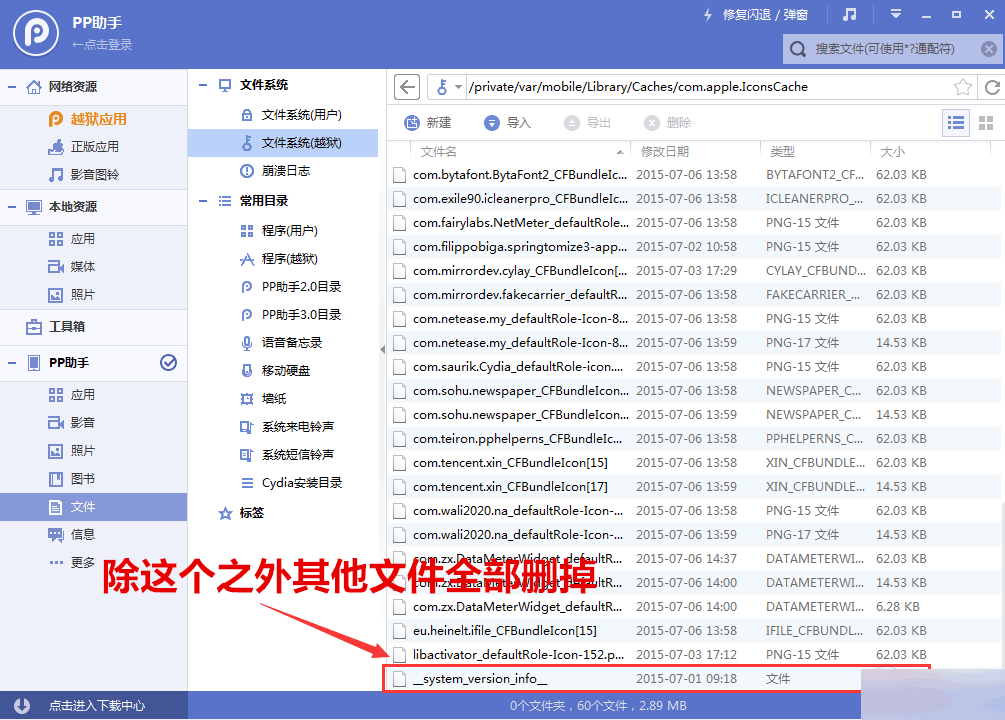Open 图书 under PP助手 device
Image resolution: width=1005 pixels, height=720 pixels.
(72, 479)
